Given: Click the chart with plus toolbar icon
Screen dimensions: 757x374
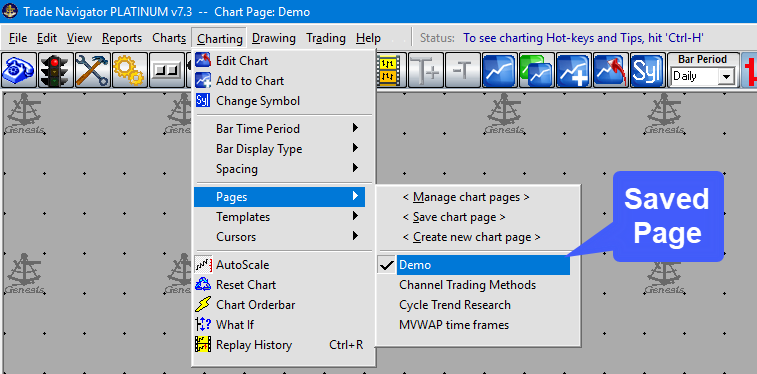Looking at the screenshot, I should tap(574, 70).
